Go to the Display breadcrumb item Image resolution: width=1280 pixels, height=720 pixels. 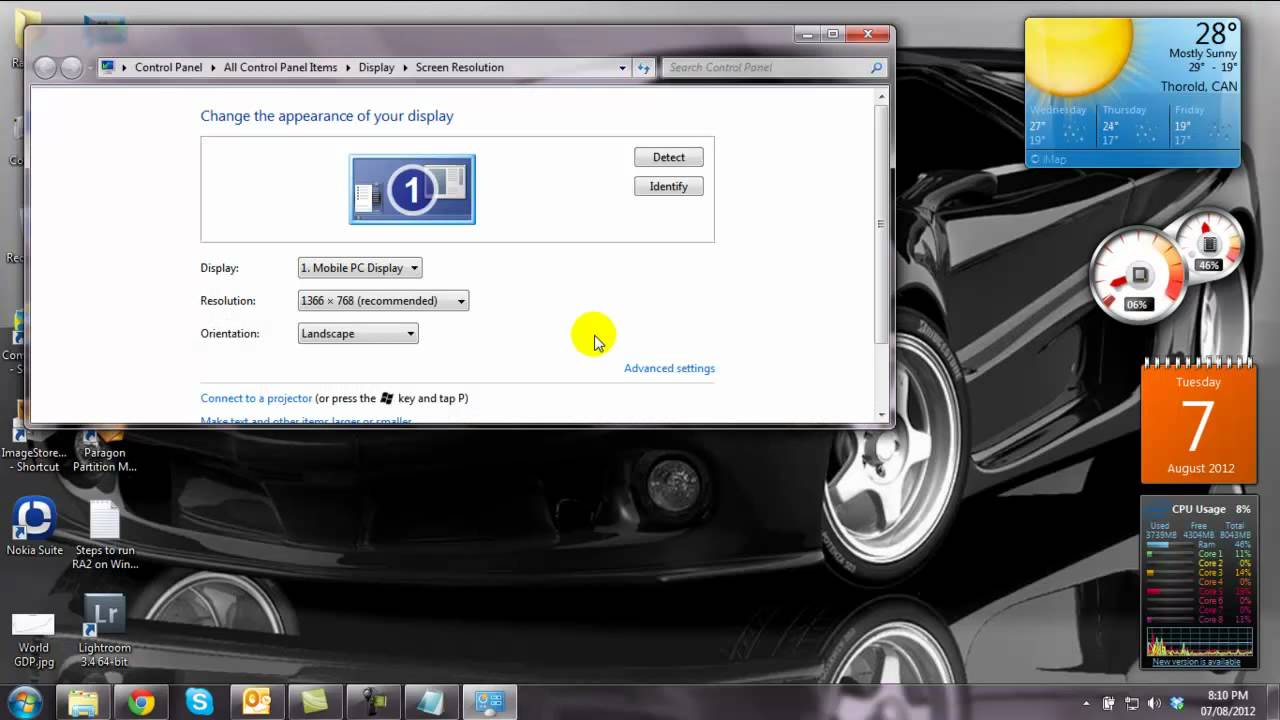pyautogui.click(x=376, y=67)
